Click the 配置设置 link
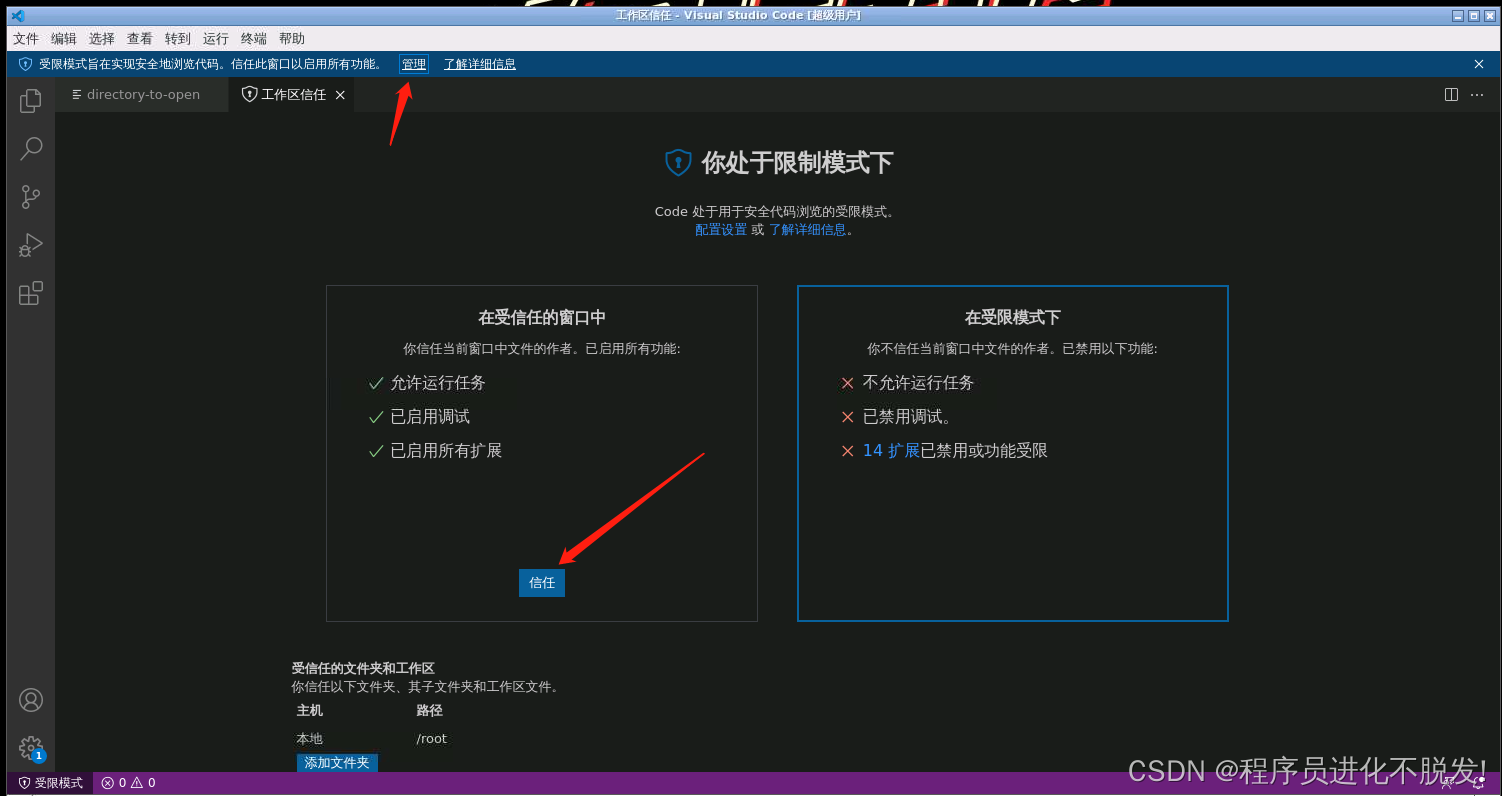Screen dimensions: 1502x796 coord(720,229)
